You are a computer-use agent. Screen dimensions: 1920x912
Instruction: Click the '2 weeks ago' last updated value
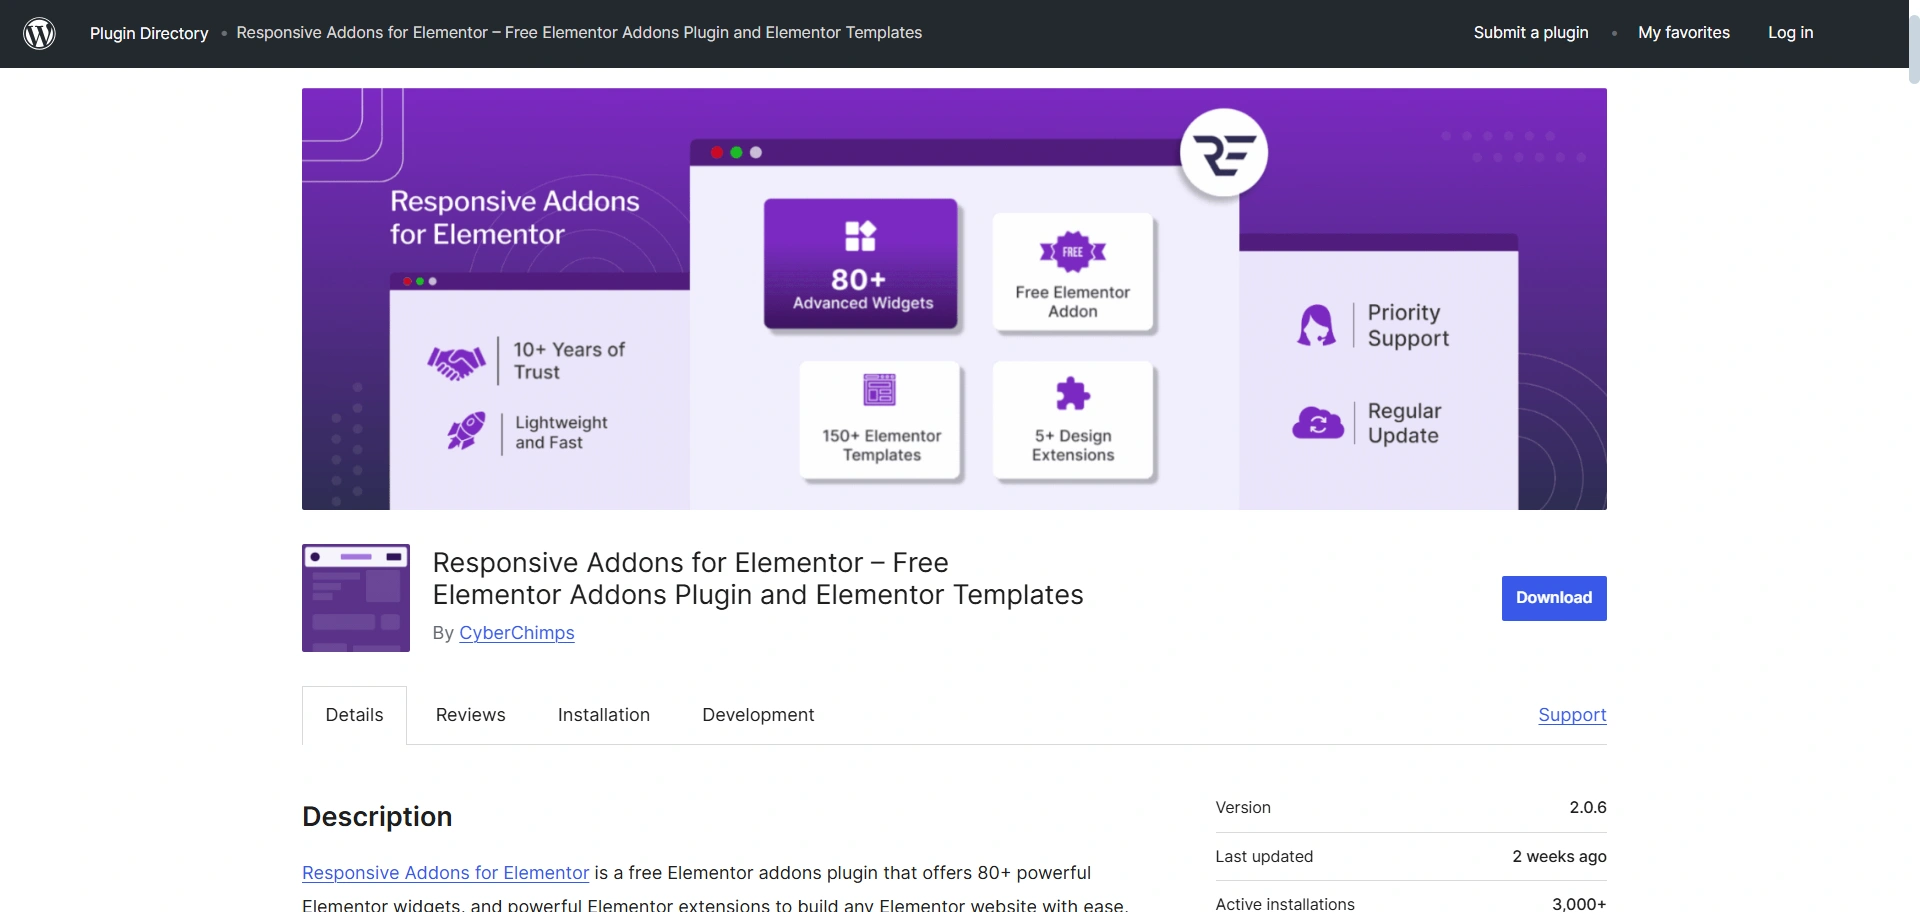(x=1559, y=857)
